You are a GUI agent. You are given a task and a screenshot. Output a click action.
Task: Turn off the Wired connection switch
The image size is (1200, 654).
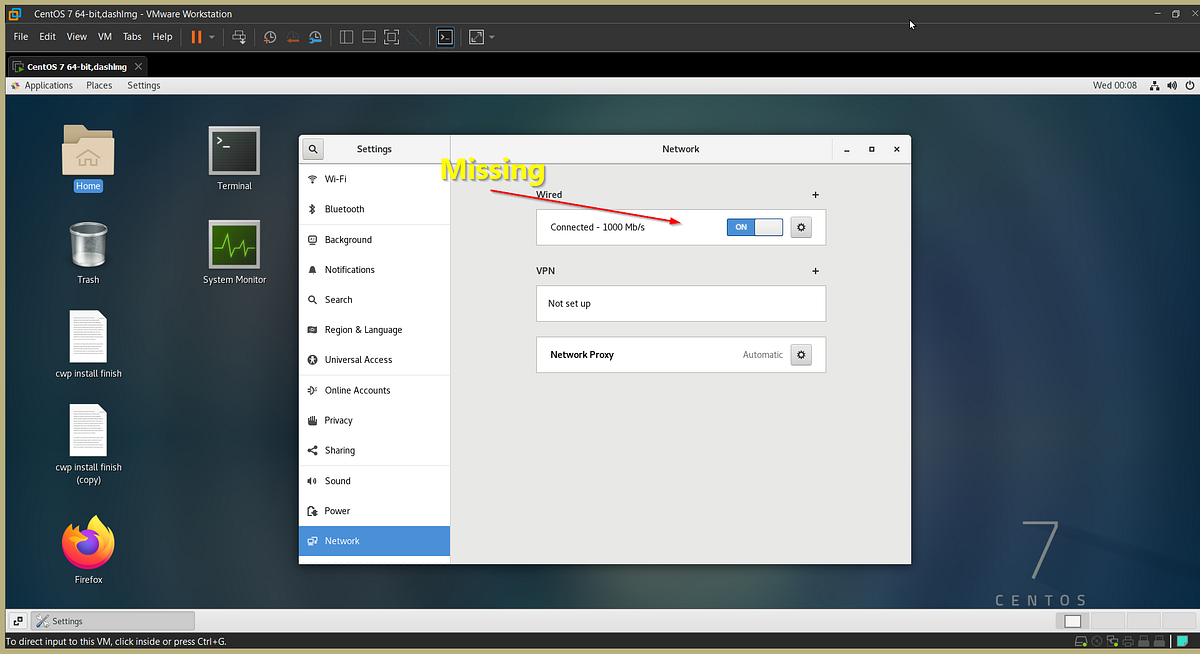tap(754, 227)
